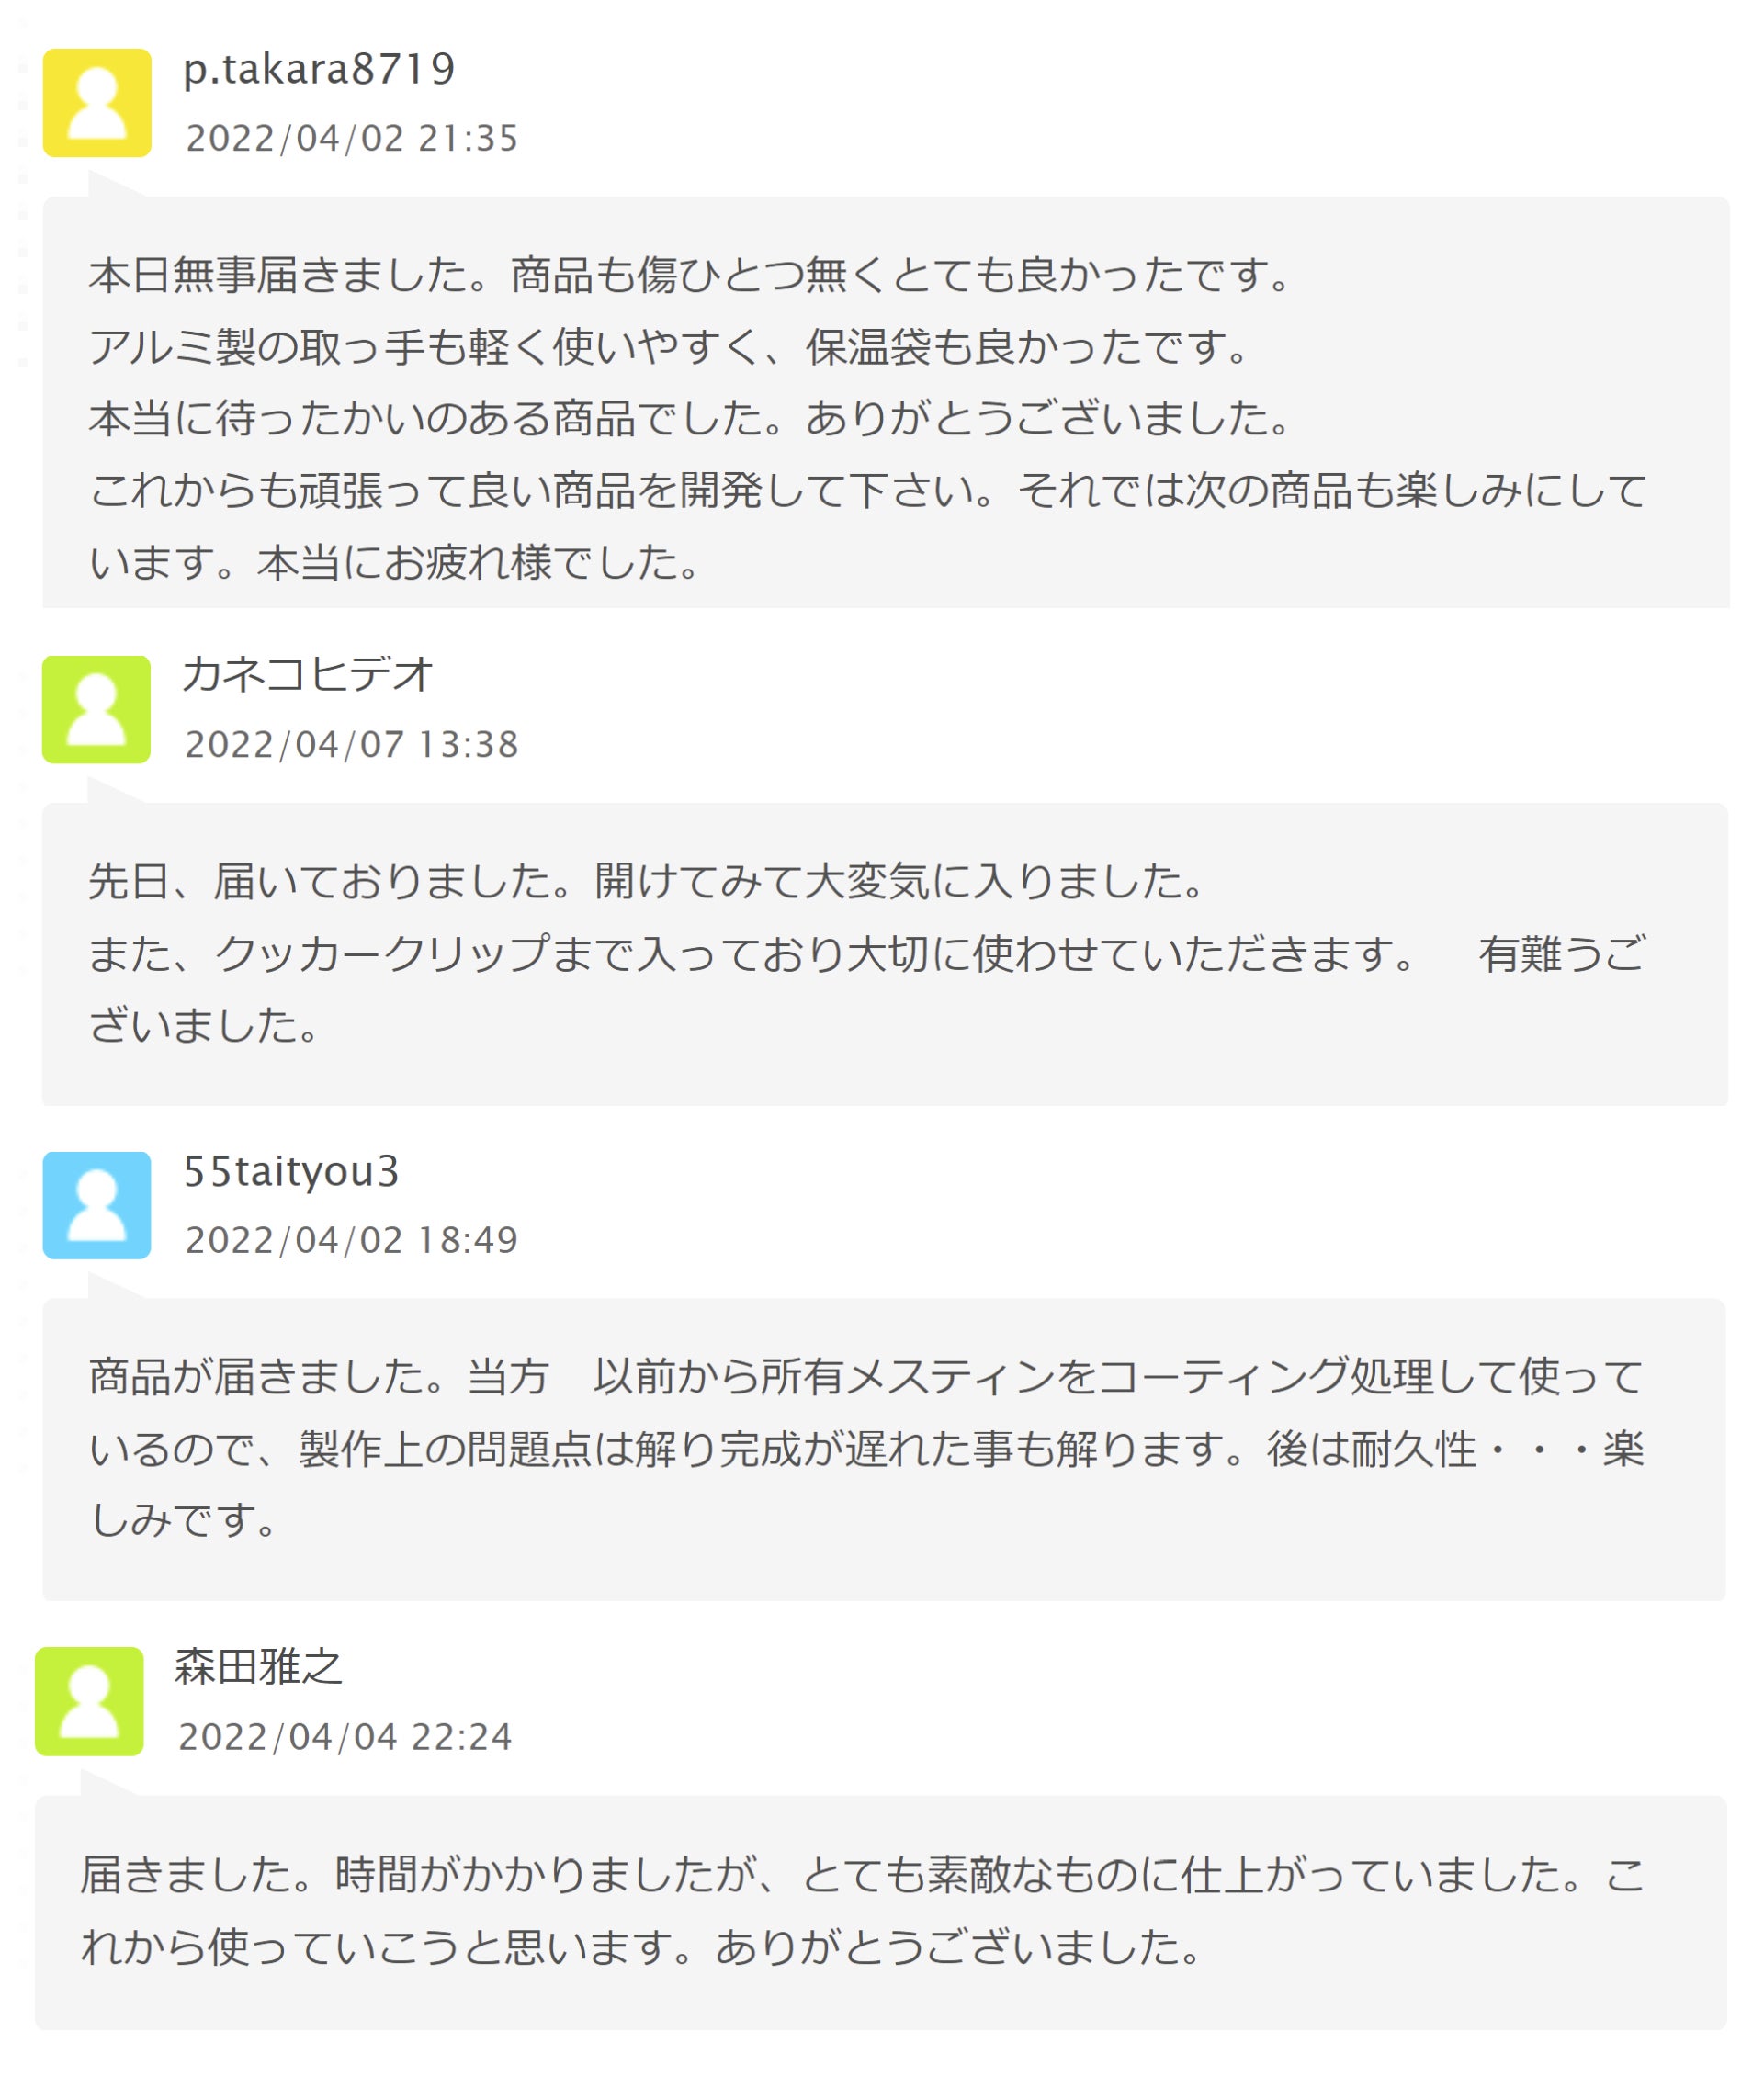Click the comment mentioning クッカークリップ
This screenshot has height=2076, width=1764.
(868, 953)
